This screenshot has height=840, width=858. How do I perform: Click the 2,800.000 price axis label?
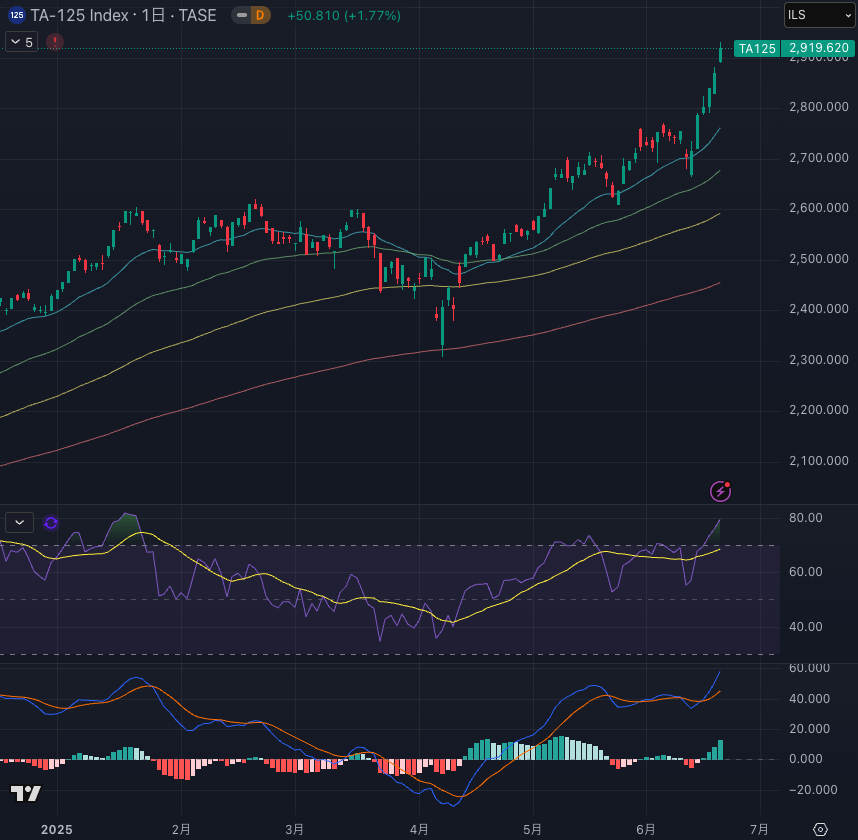click(x=819, y=107)
